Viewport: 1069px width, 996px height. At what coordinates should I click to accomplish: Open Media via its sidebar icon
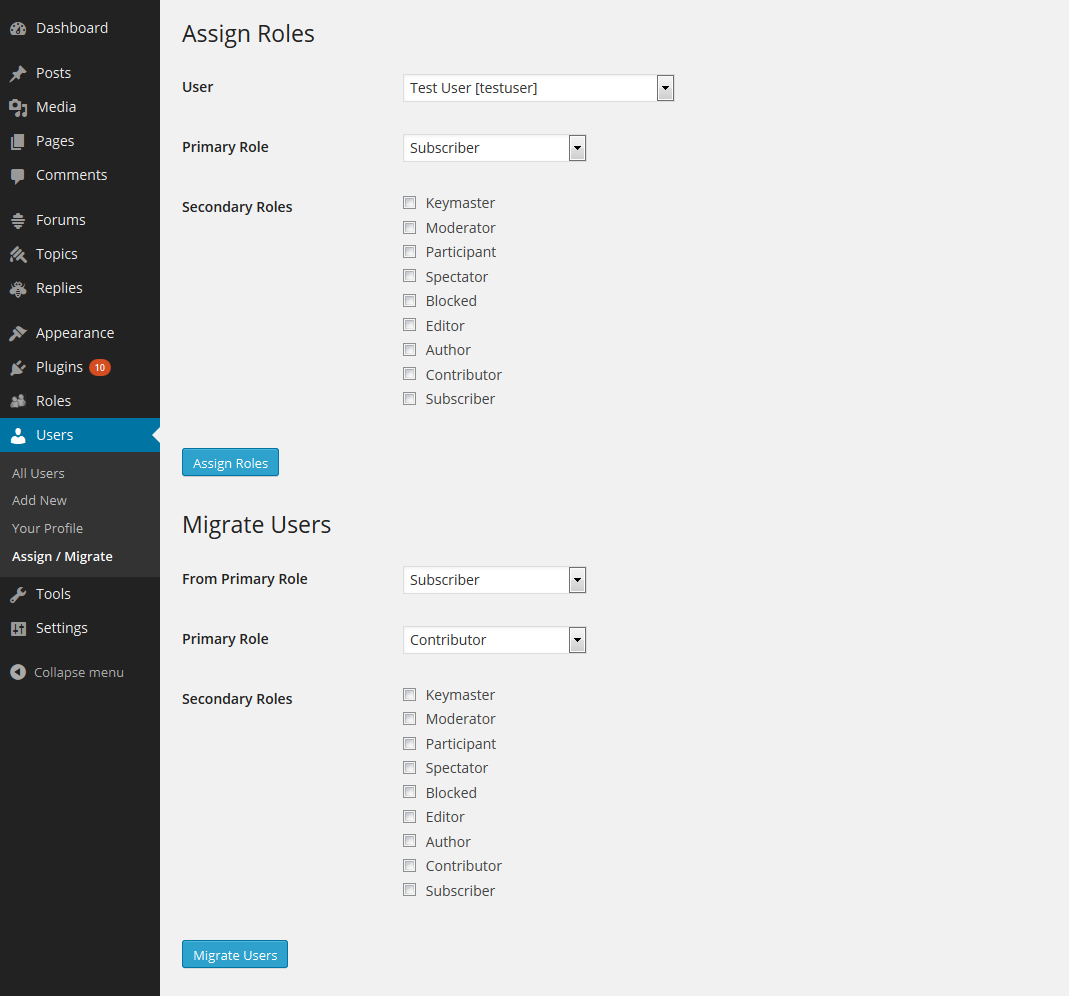coord(18,108)
